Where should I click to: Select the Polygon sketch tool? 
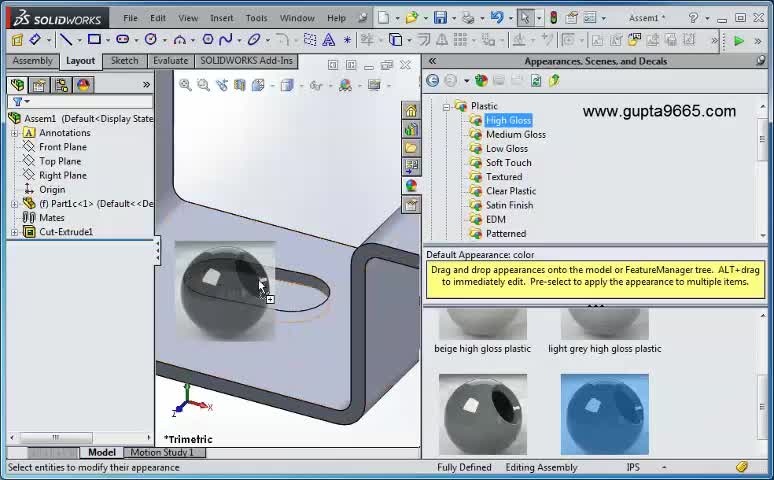coord(208,40)
